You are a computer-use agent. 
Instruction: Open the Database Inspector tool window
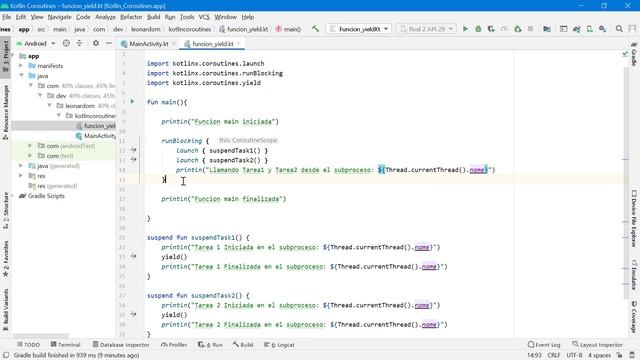[121, 344]
